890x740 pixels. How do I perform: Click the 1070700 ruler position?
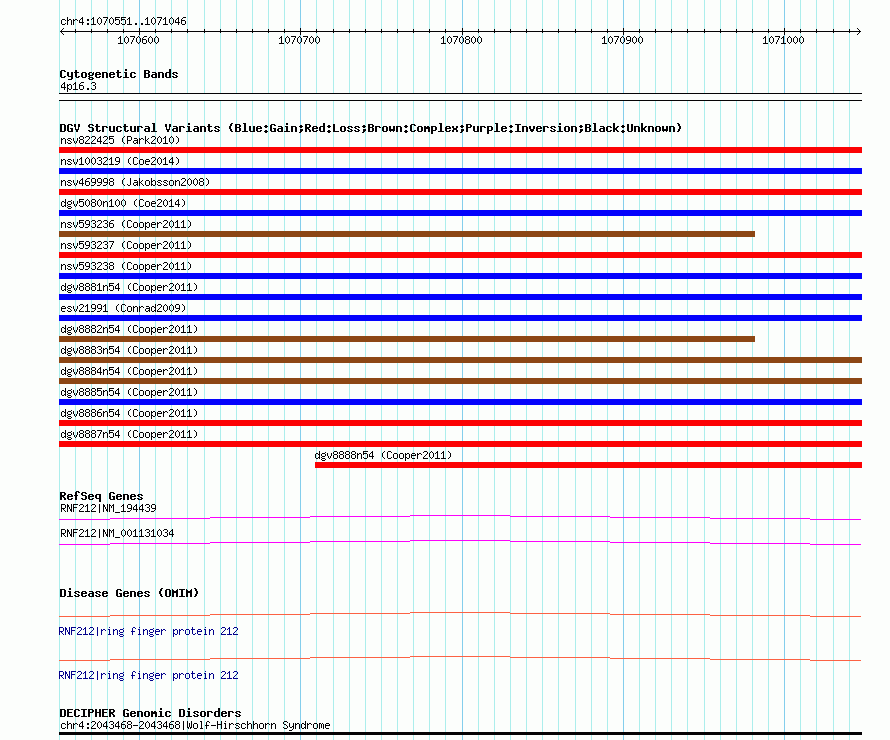coord(299,40)
